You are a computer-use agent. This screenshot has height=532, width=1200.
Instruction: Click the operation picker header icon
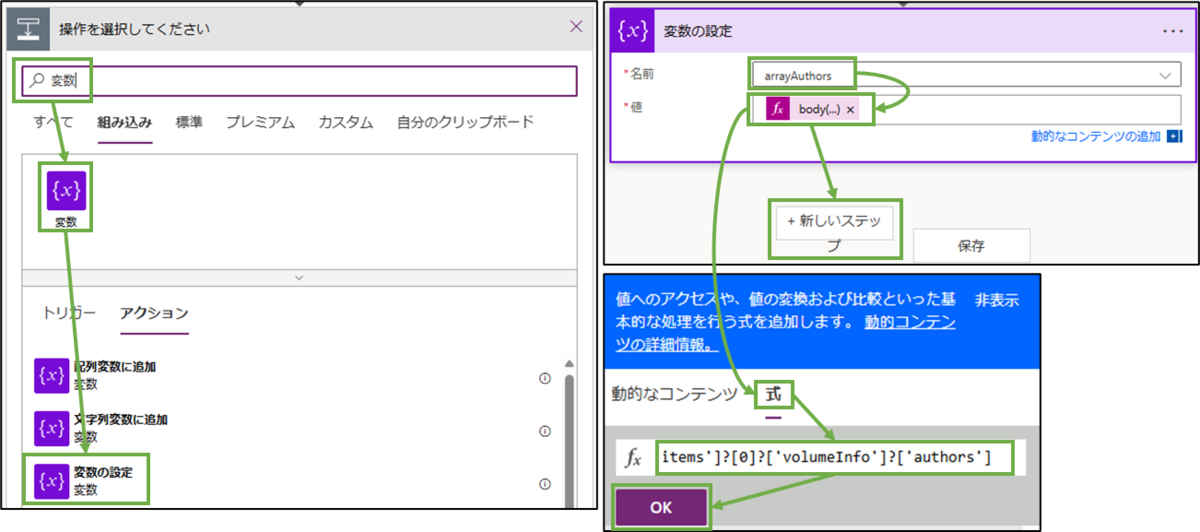pos(26,28)
